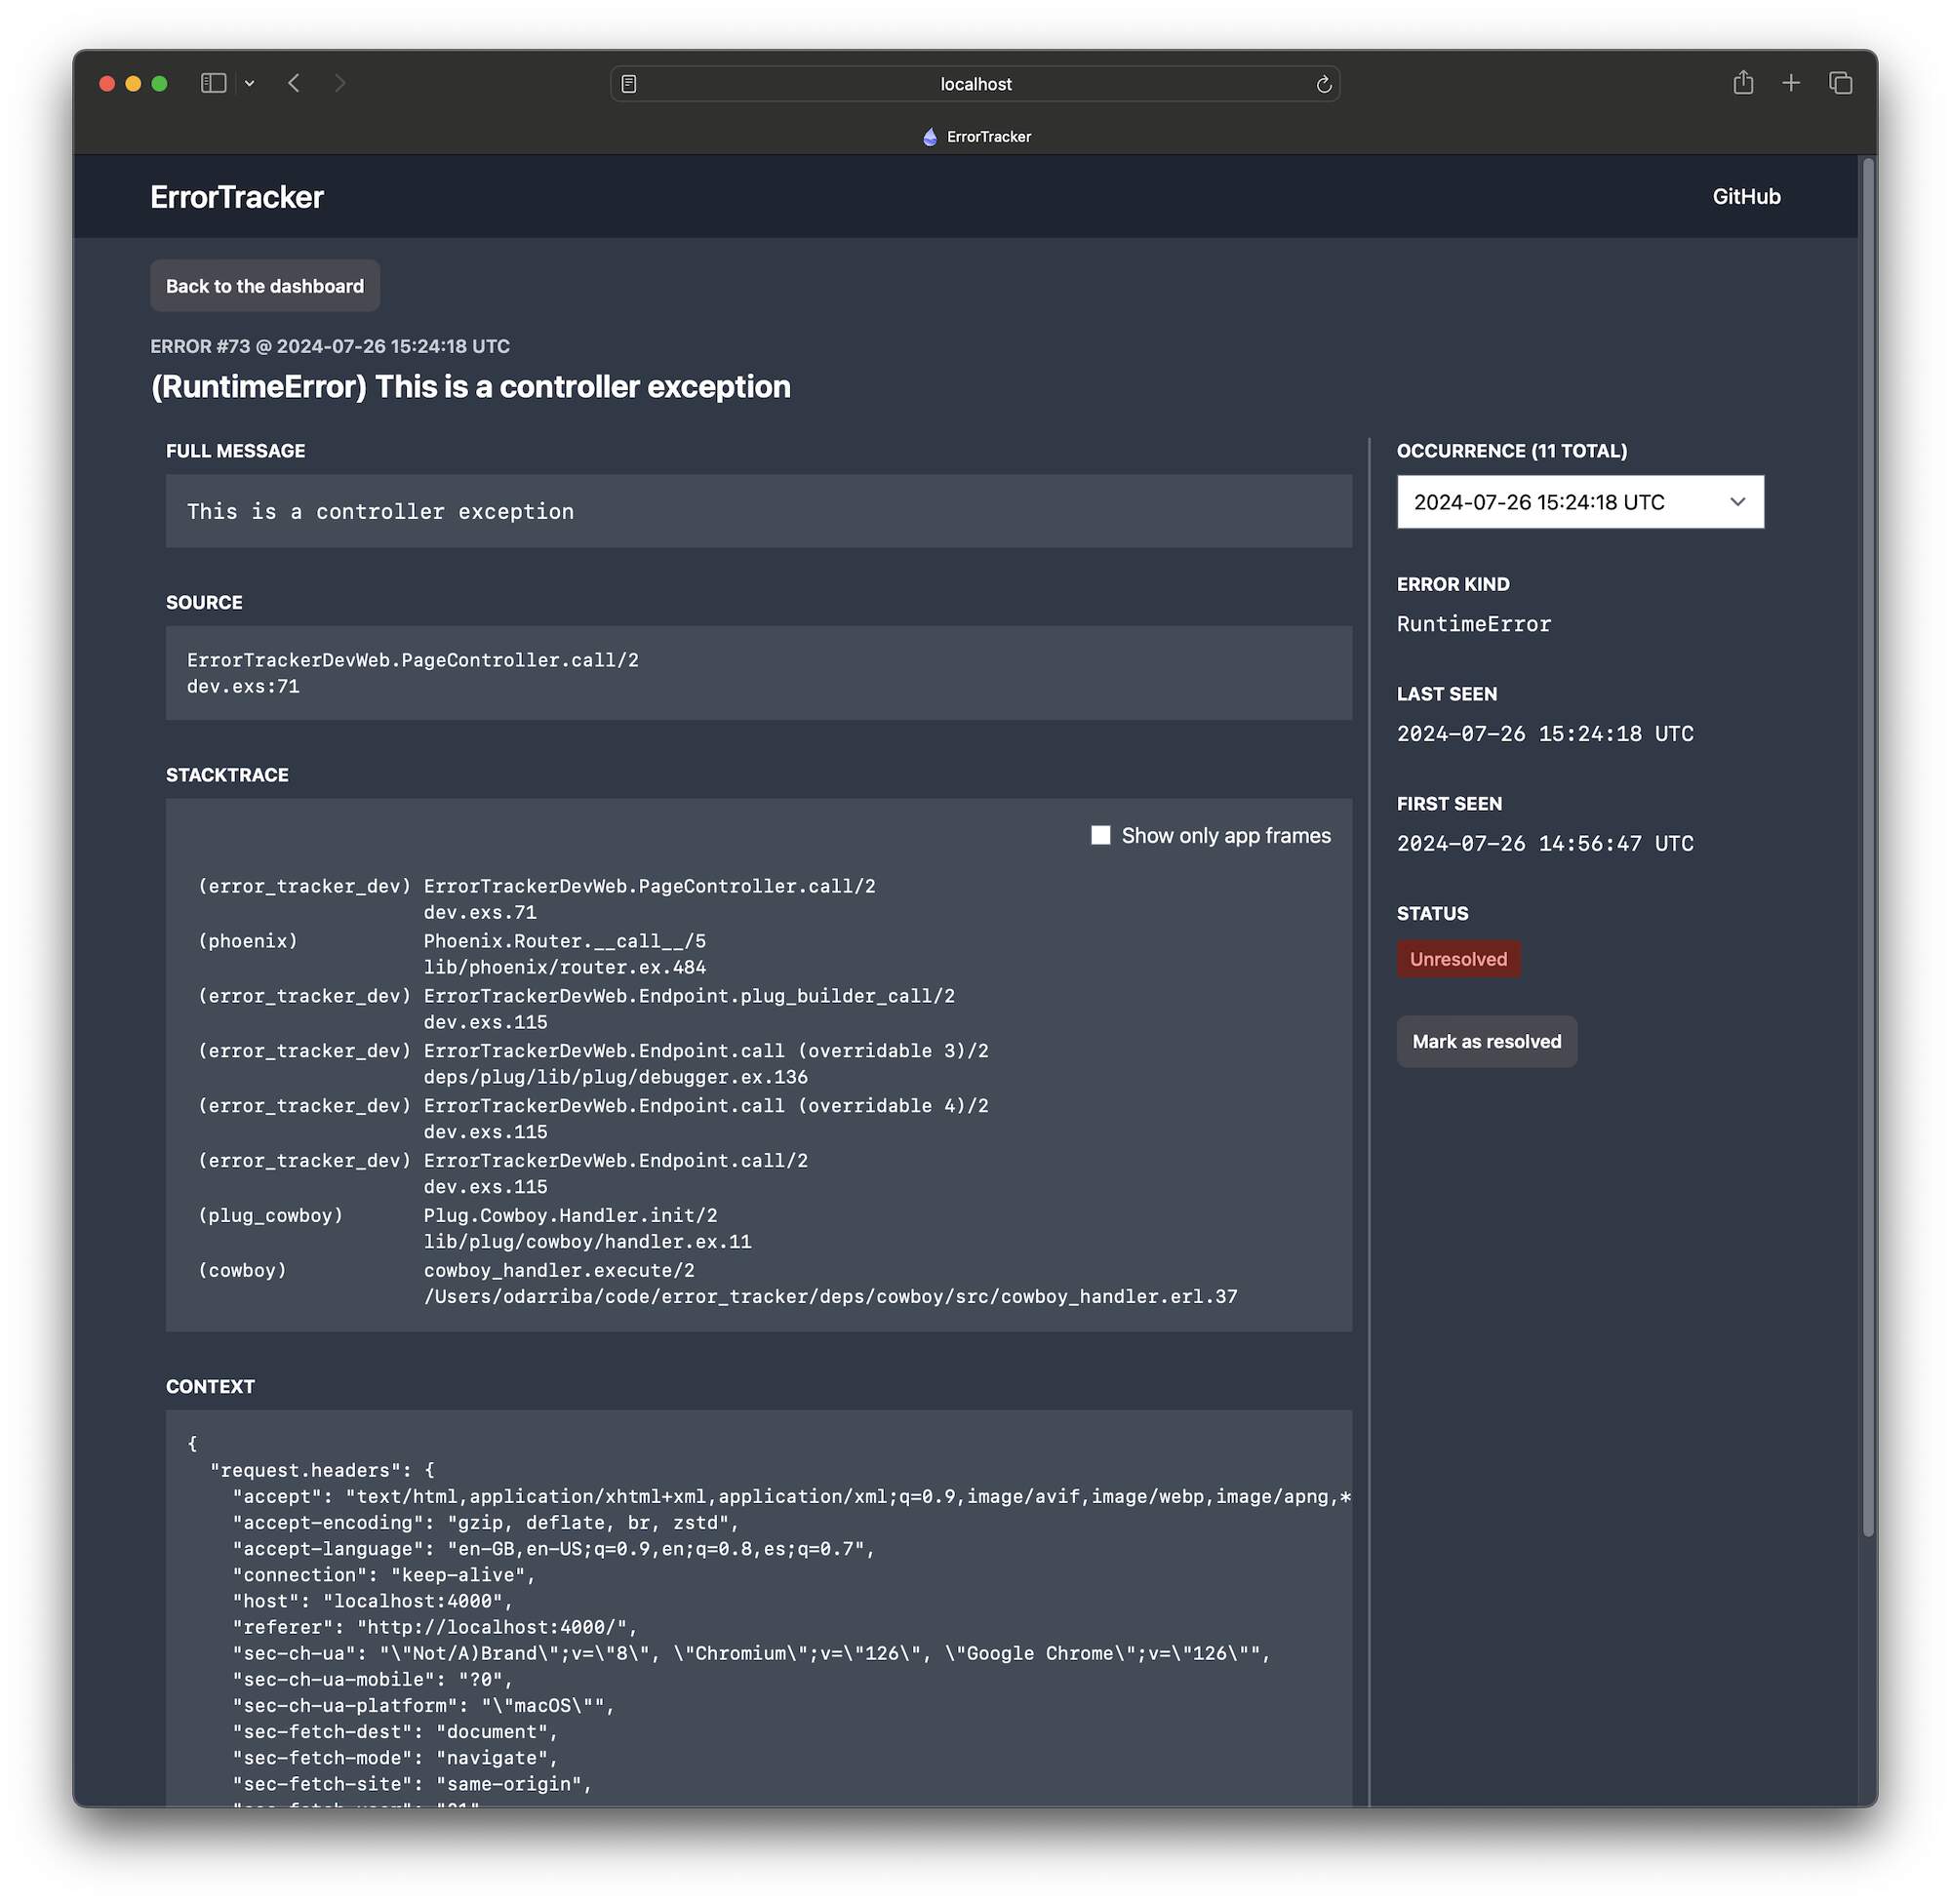Click the back navigation arrow
This screenshot has height=1904, width=1951.
tap(294, 84)
